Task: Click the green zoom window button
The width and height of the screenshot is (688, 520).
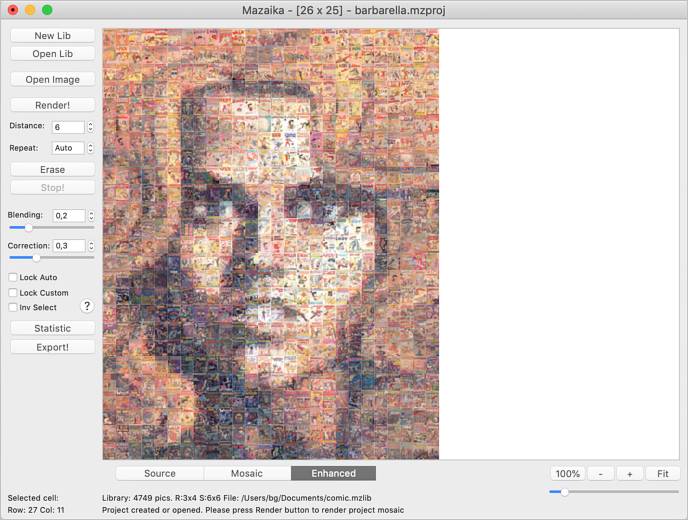Action: click(x=47, y=10)
